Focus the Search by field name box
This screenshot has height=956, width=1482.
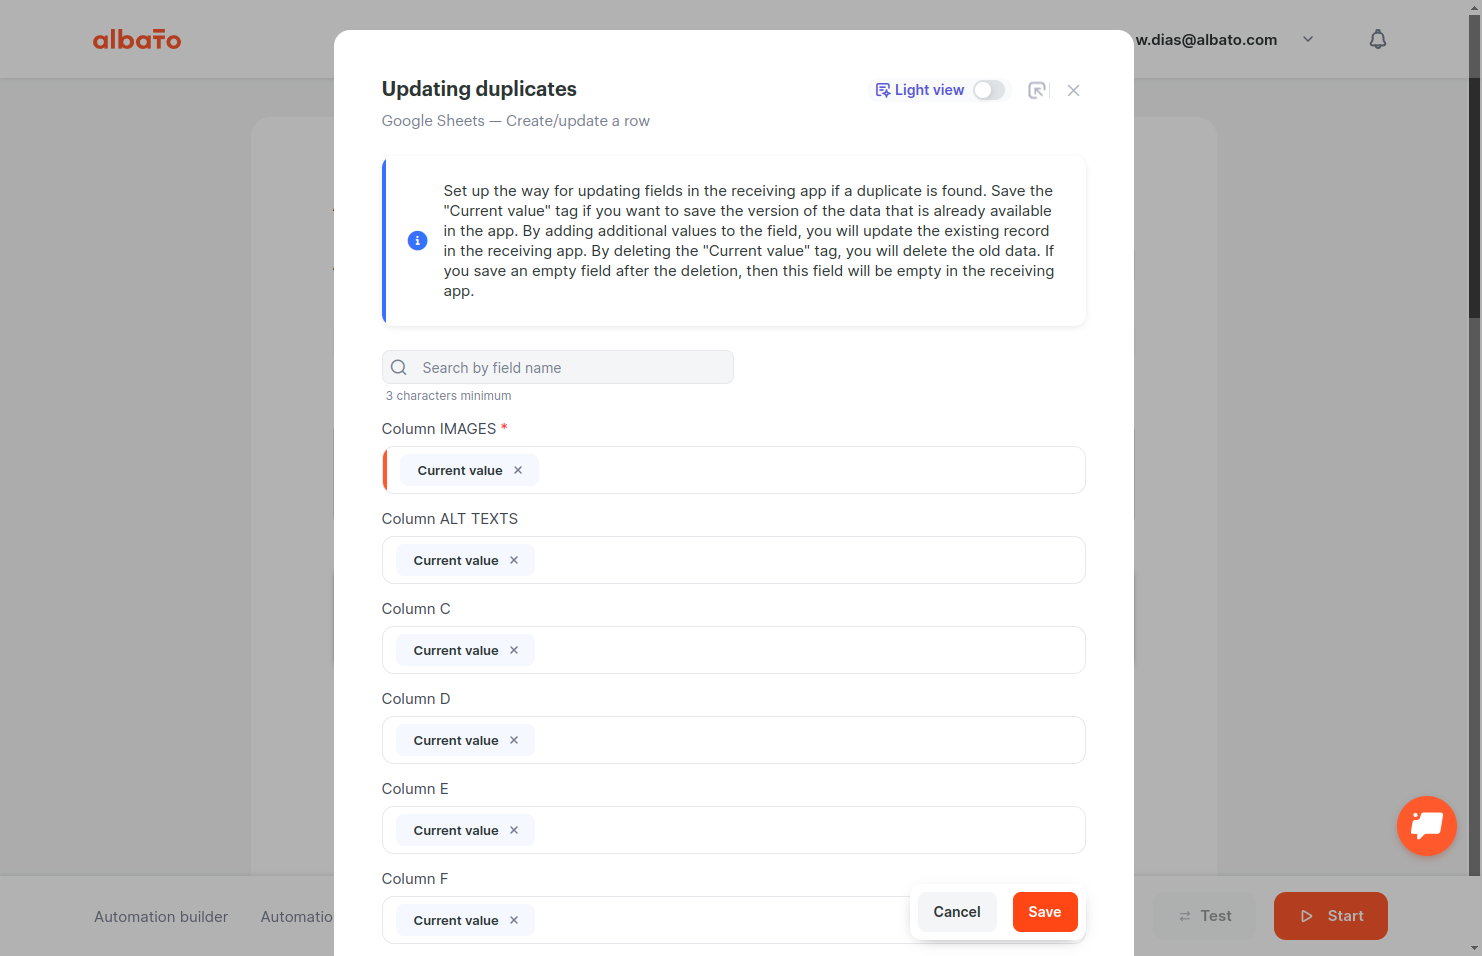tap(558, 367)
